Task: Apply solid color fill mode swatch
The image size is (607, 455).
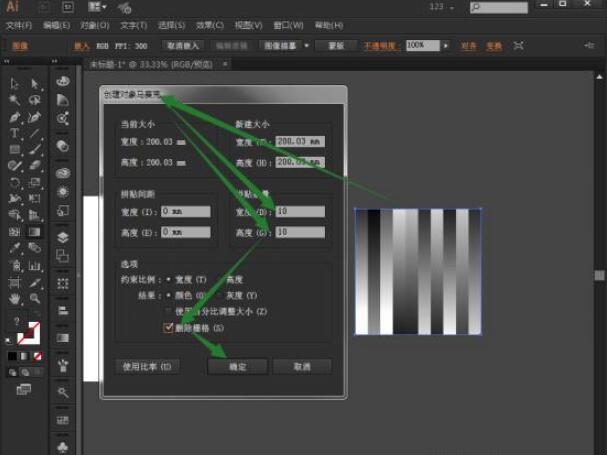Action: click(x=12, y=356)
